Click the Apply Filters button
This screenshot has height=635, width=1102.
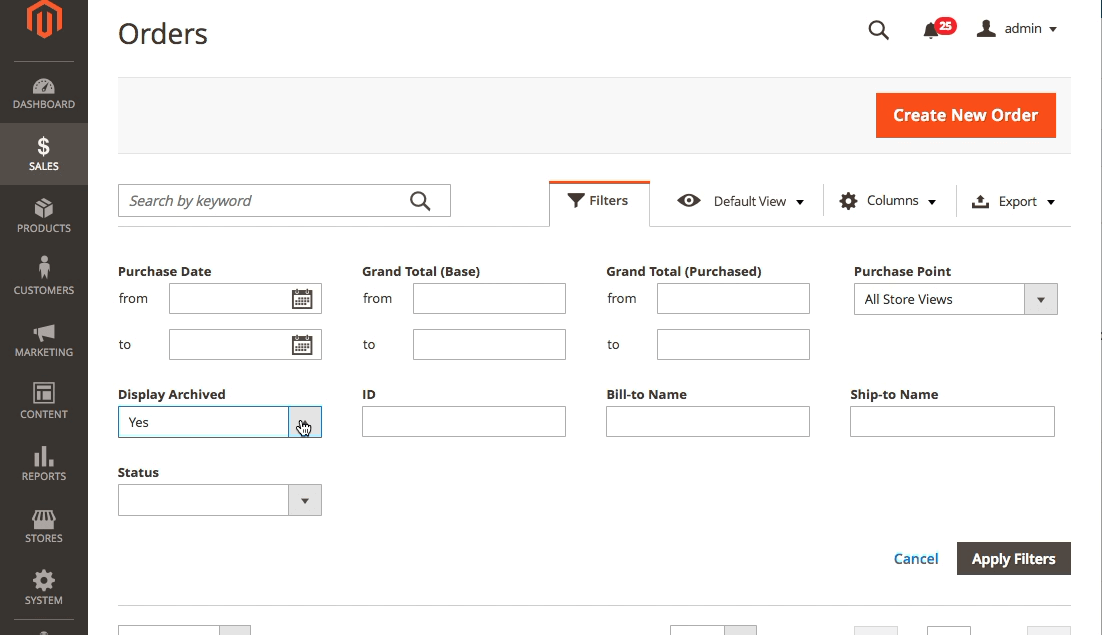1013,559
